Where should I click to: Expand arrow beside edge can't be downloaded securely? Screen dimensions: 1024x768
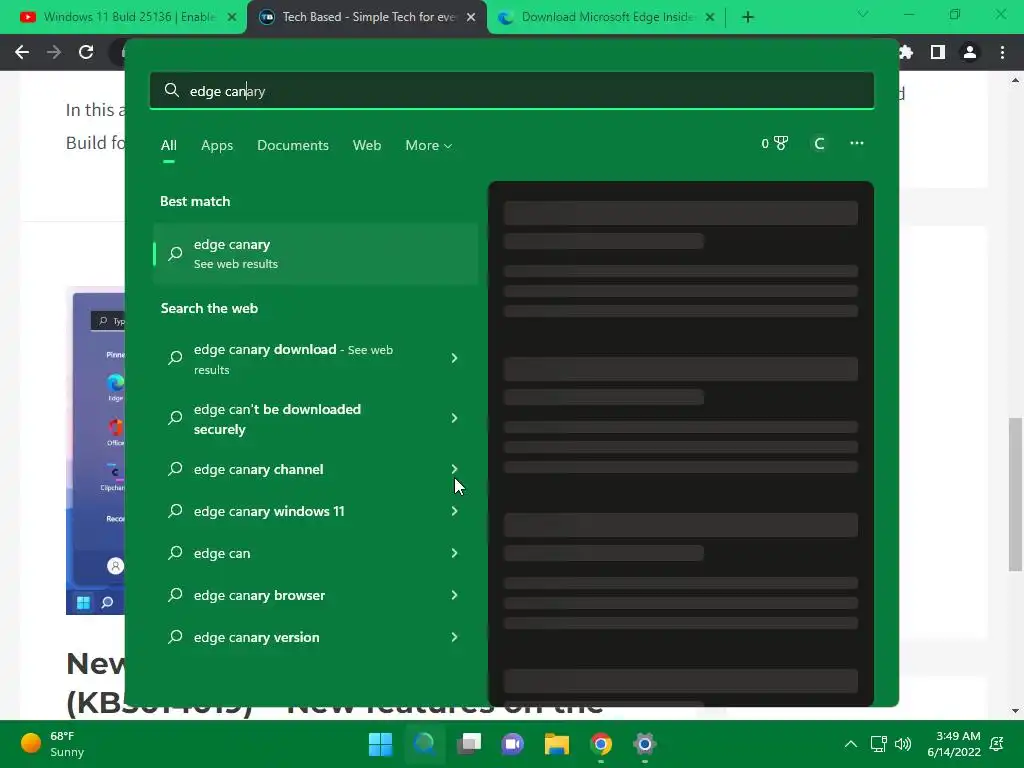[x=455, y=418]
